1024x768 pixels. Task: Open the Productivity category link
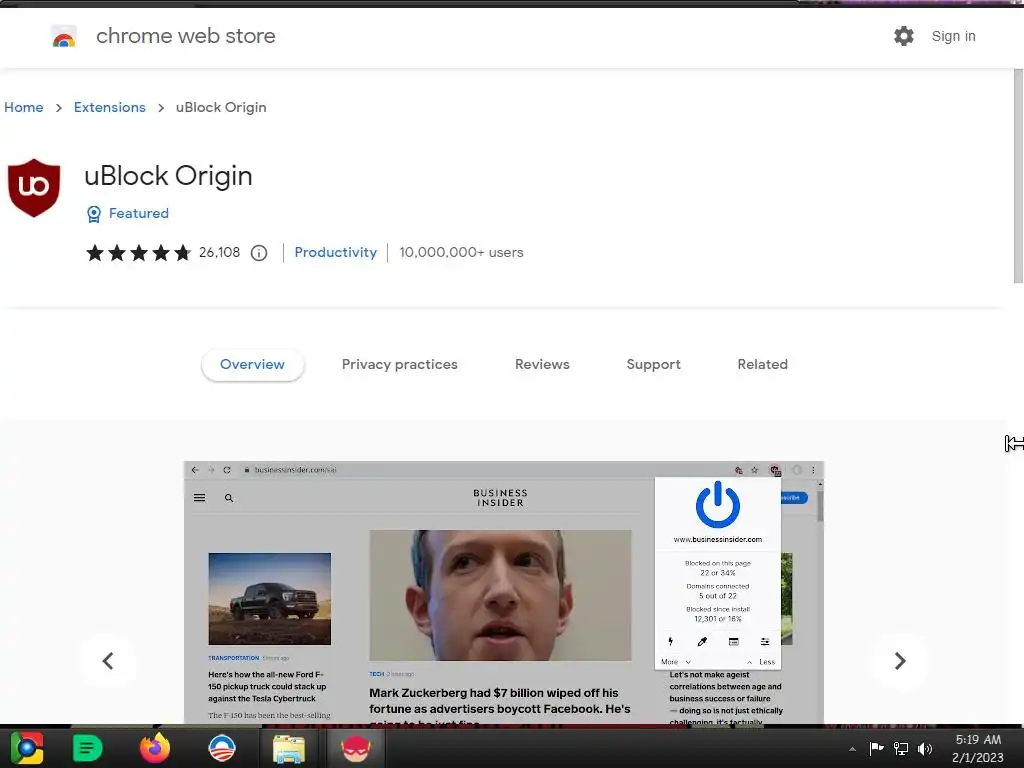(336, 252)
